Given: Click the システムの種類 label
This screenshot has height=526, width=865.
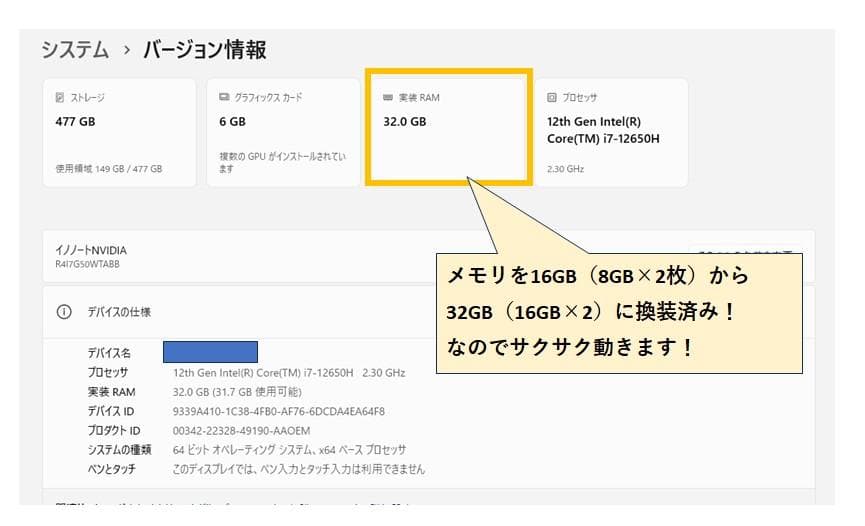Looking at the screenshot, I should pyautogui.click(x=119, y=450).
